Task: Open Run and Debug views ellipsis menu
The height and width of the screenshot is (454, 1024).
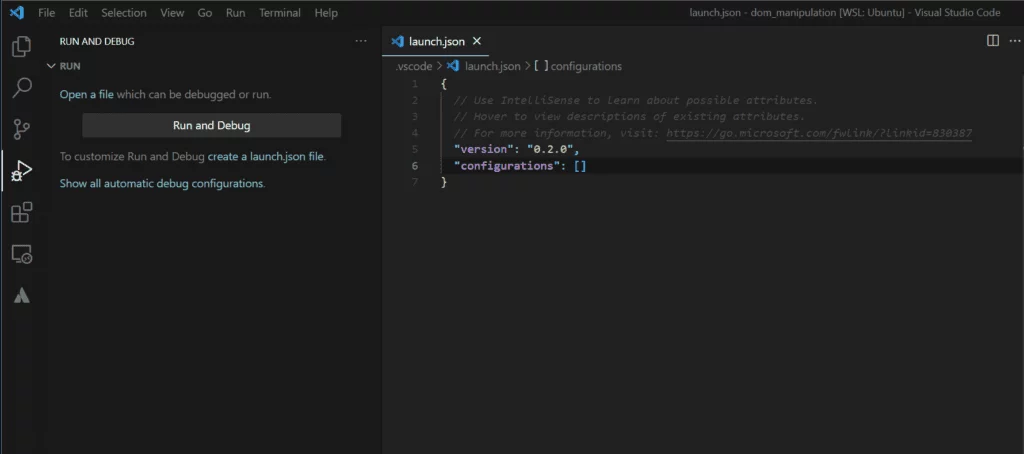Action: 361,41
